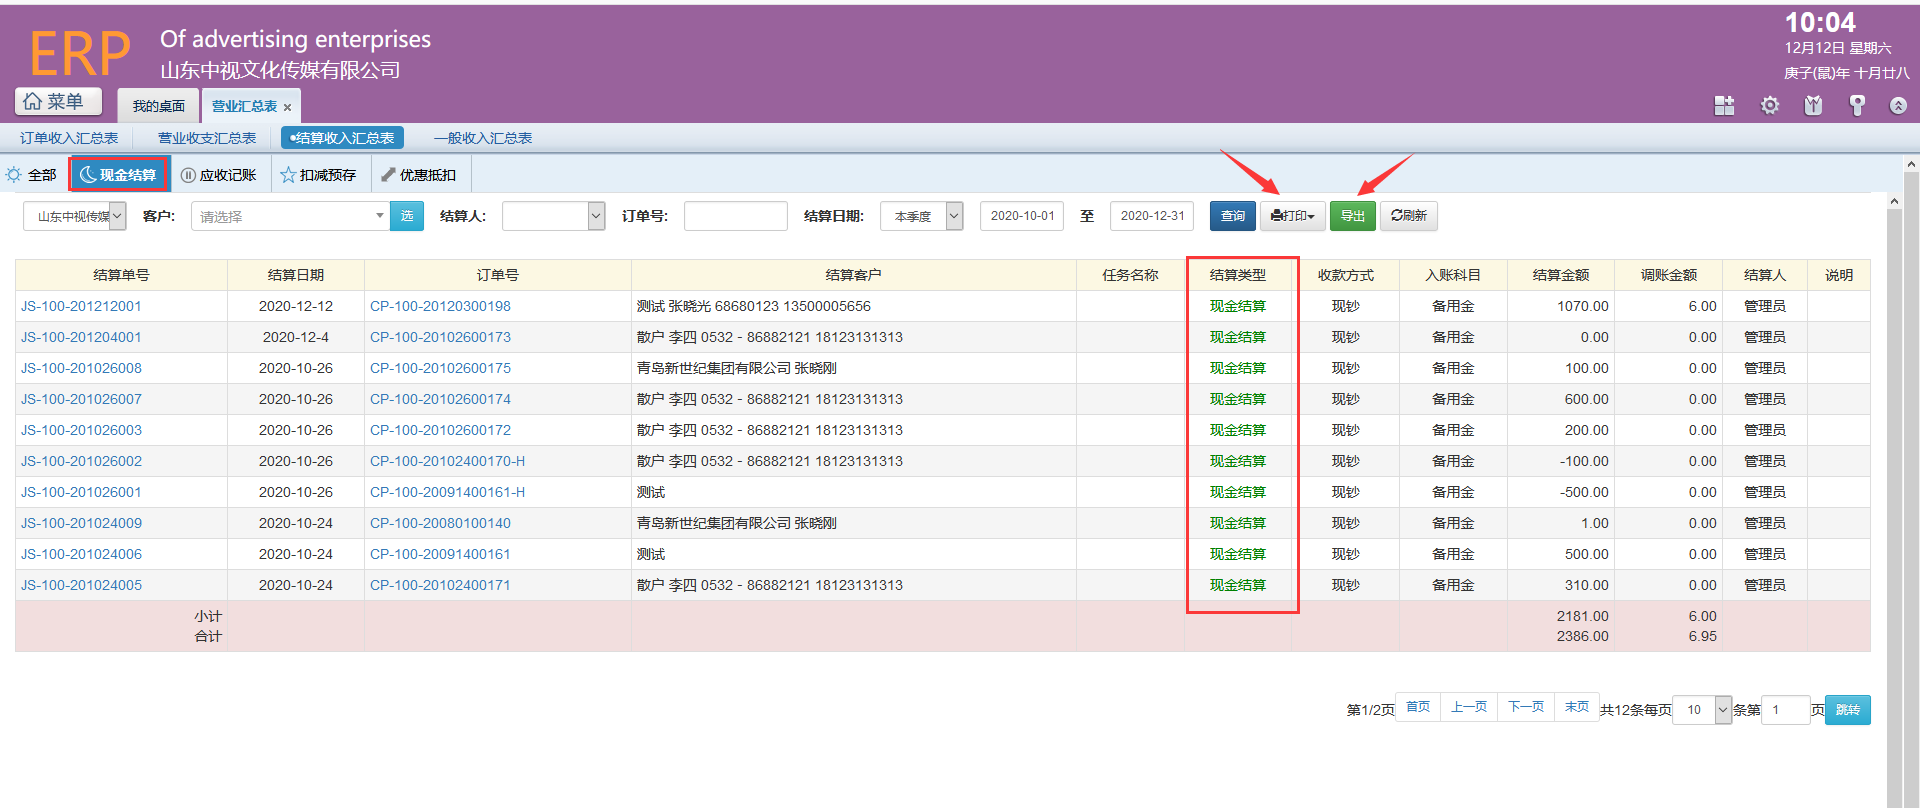Open the 菜单 home menu button
Viewport: 1920px width, 808px height.
tap(58, 102)
